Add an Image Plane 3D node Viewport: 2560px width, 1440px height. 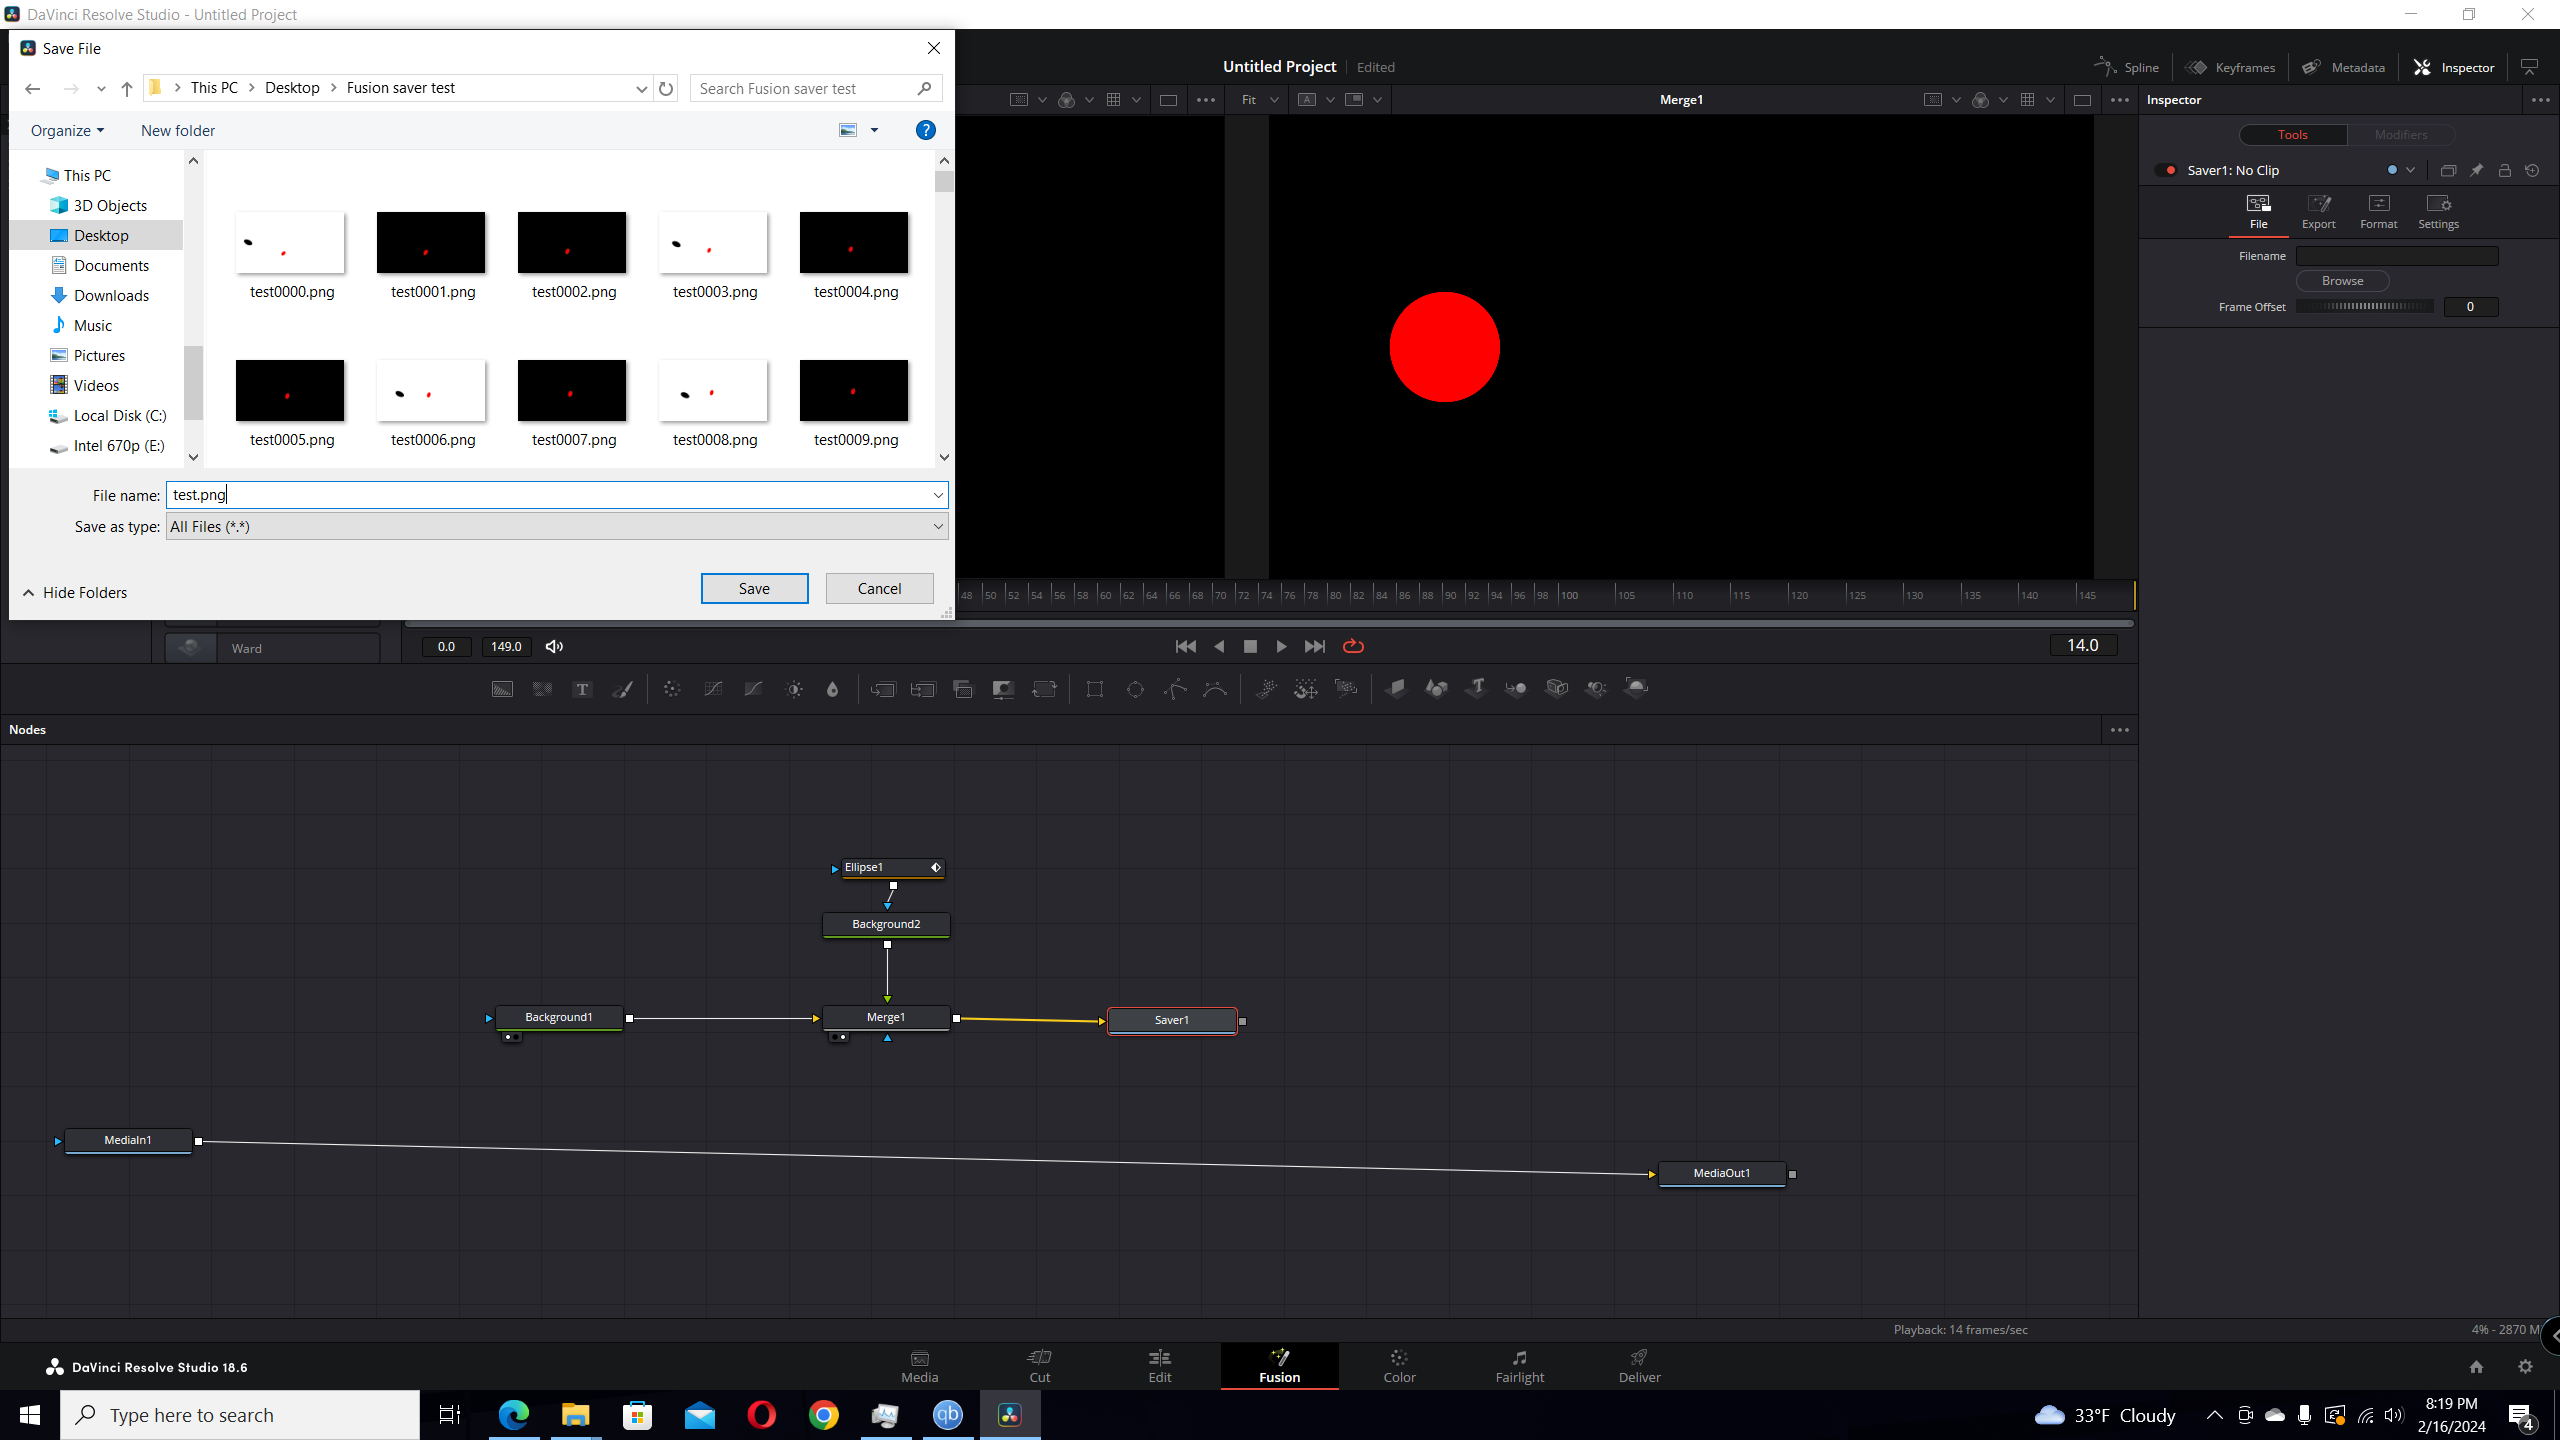point(1396,689)
